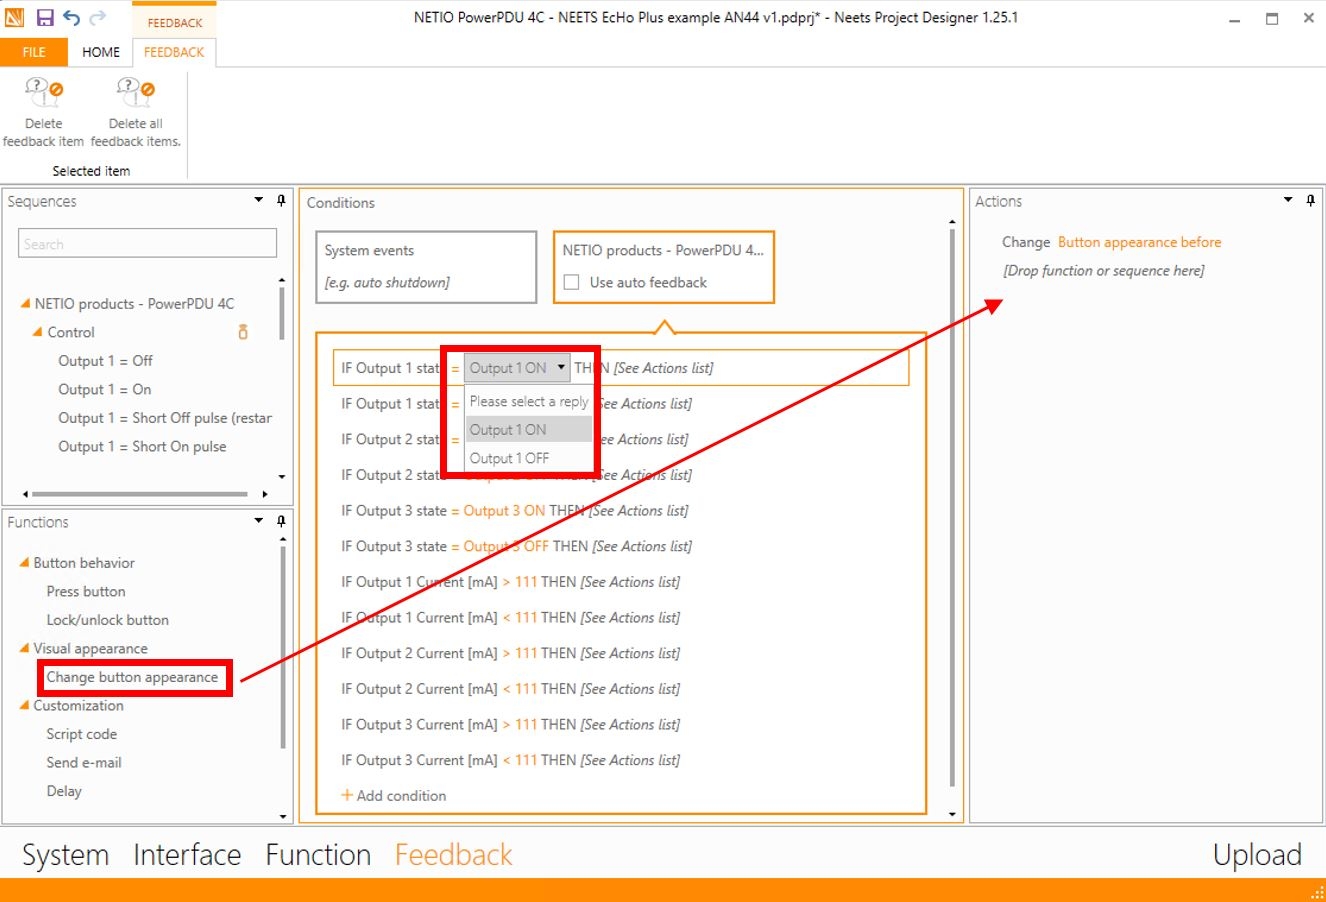Select sequence Output 1 = On

[x=104, y=390]
